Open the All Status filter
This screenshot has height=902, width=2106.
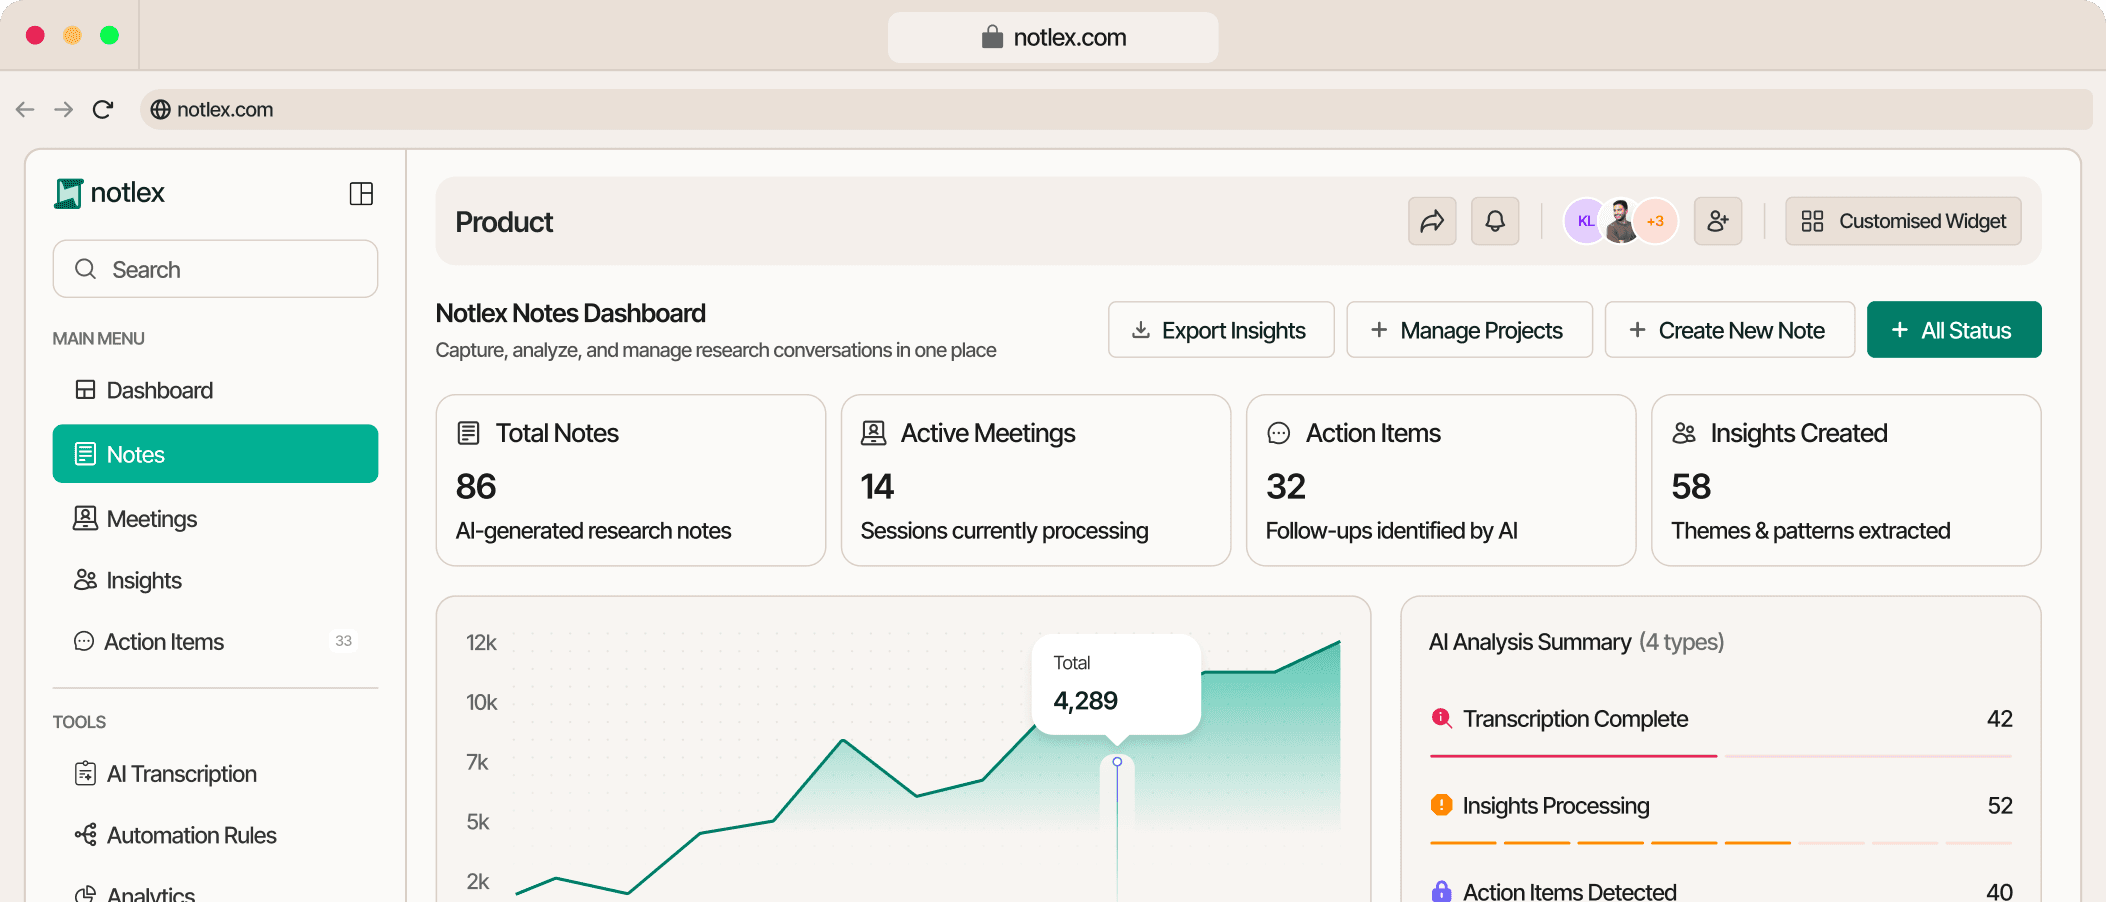1953,329
